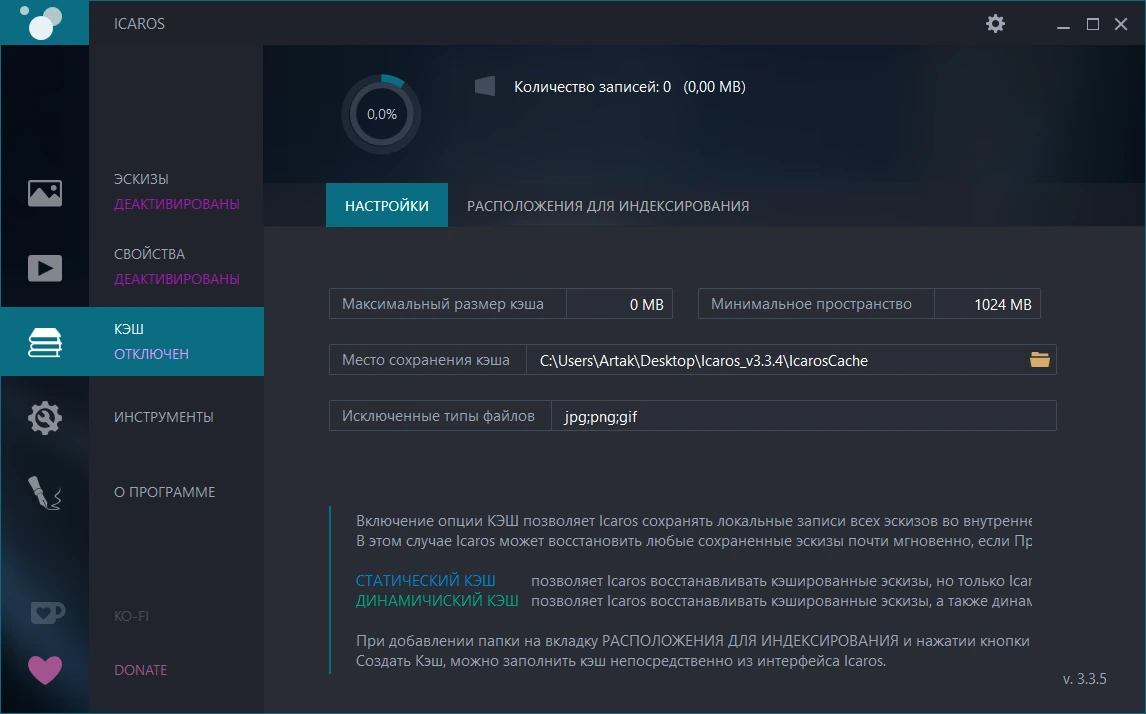Open the tools gear-wrench icon
Viewport: 1146px width, 714px height.
45,418
